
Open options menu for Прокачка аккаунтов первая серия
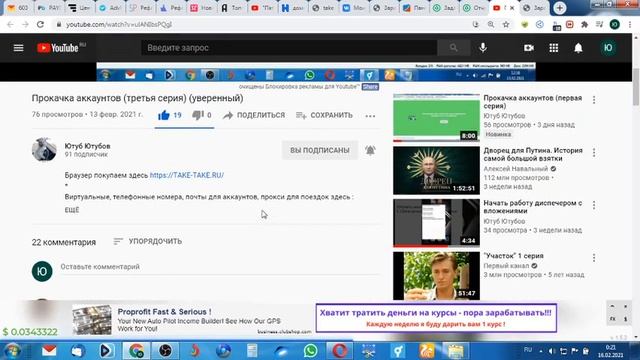pos(594,100)
